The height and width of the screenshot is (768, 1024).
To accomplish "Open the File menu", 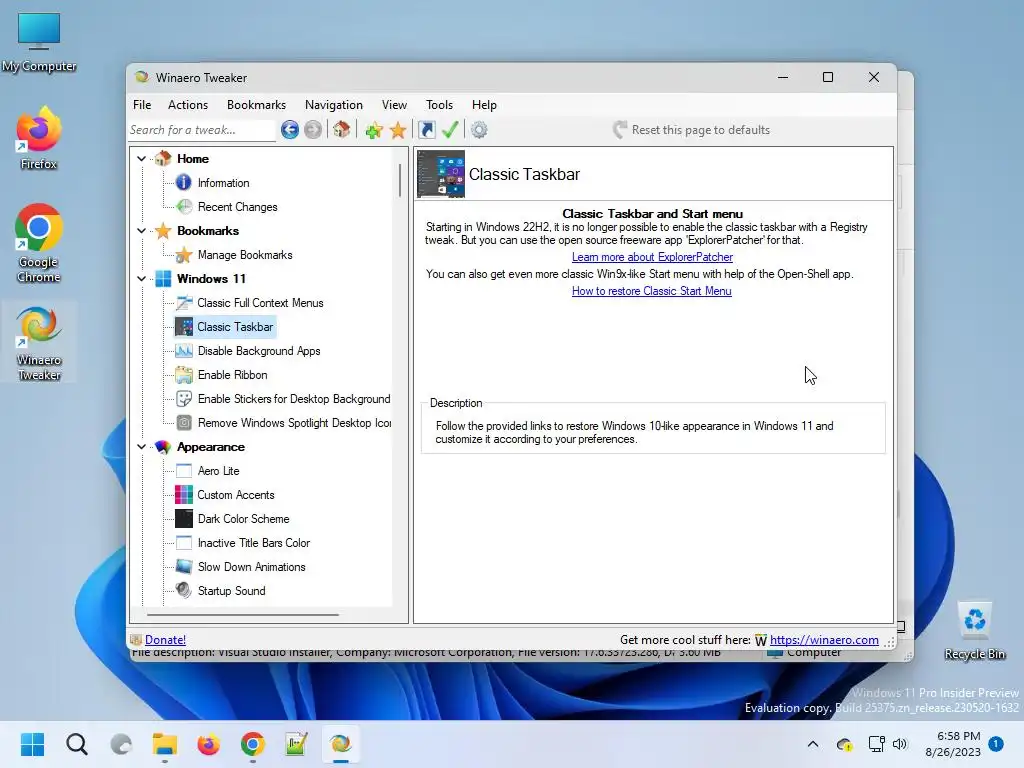I will [x=142, y=104].
